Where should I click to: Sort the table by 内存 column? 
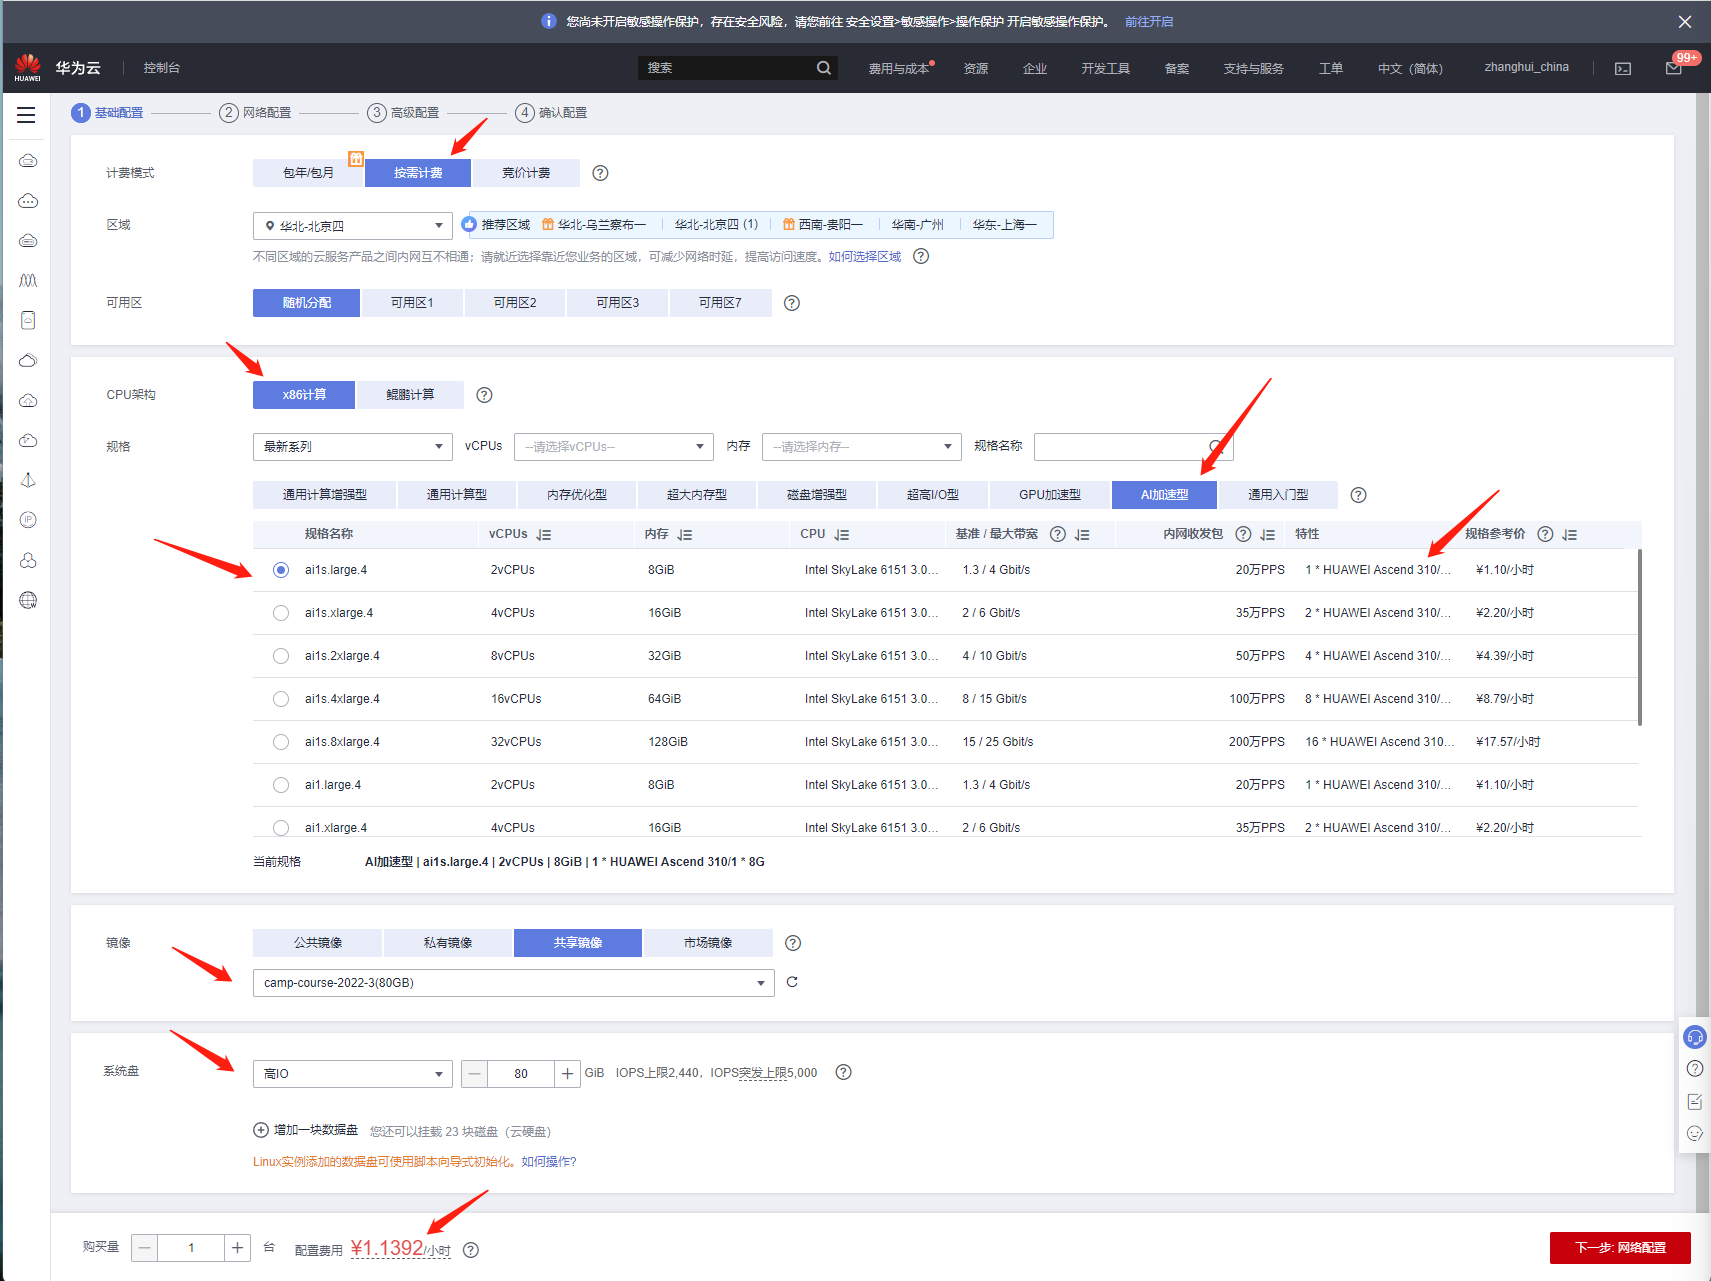685,535
